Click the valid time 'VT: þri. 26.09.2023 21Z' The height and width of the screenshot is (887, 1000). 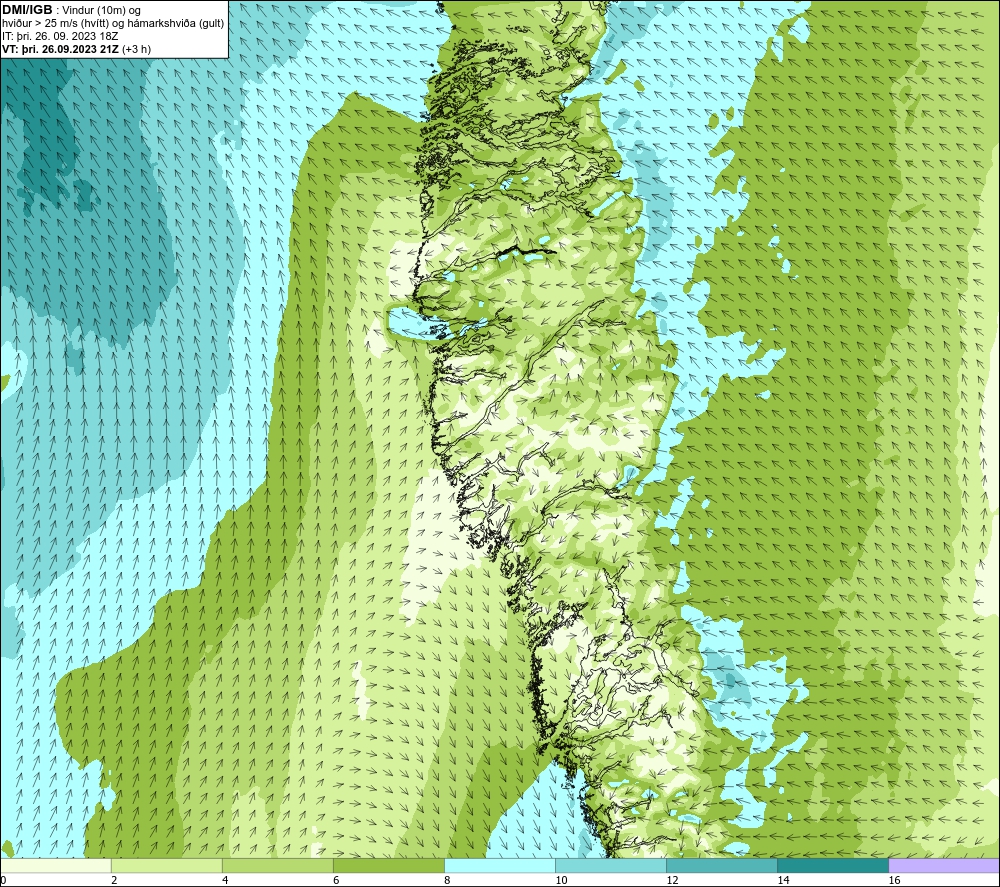pos(60,49)
